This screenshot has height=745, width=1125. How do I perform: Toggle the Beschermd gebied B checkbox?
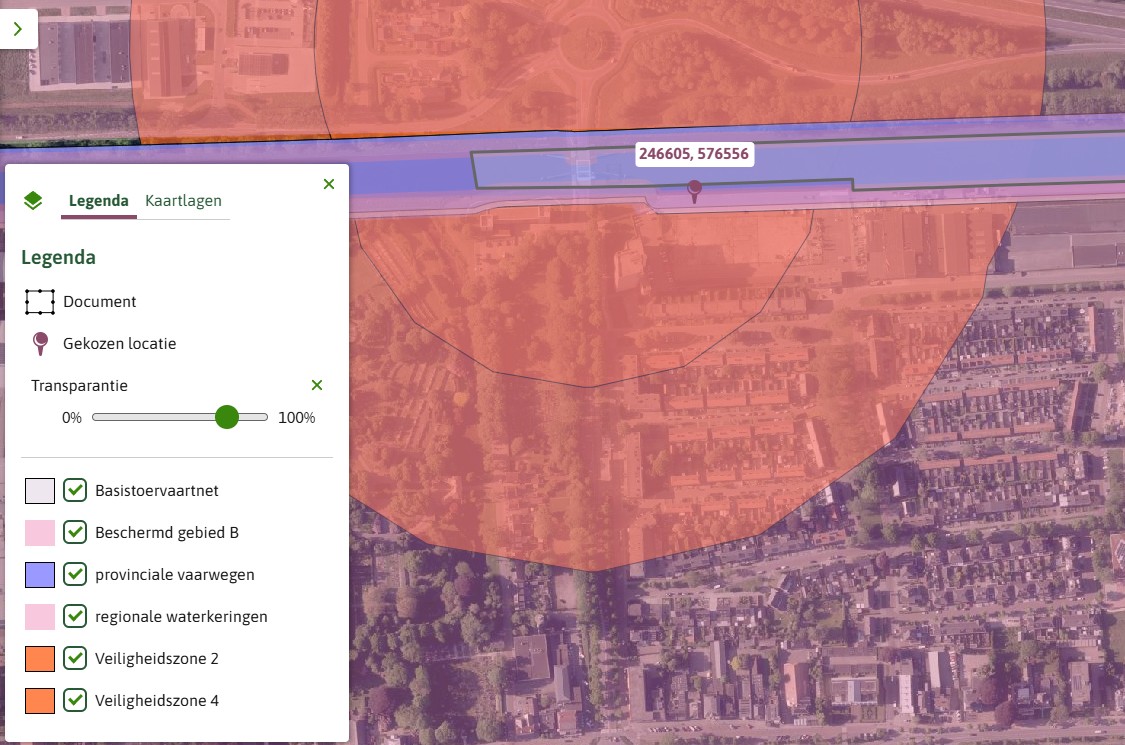[75, 533]
